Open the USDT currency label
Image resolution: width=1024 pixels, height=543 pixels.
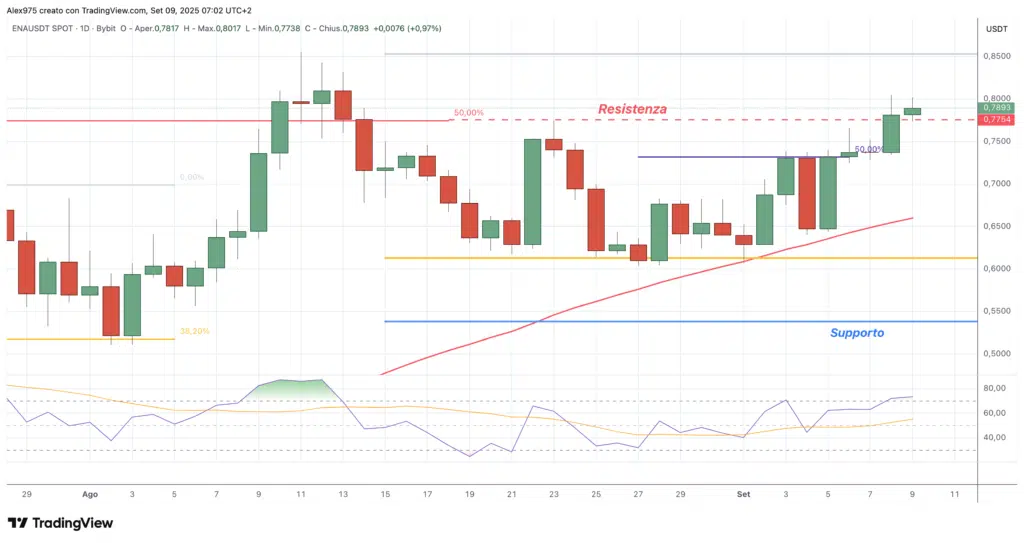996,29
